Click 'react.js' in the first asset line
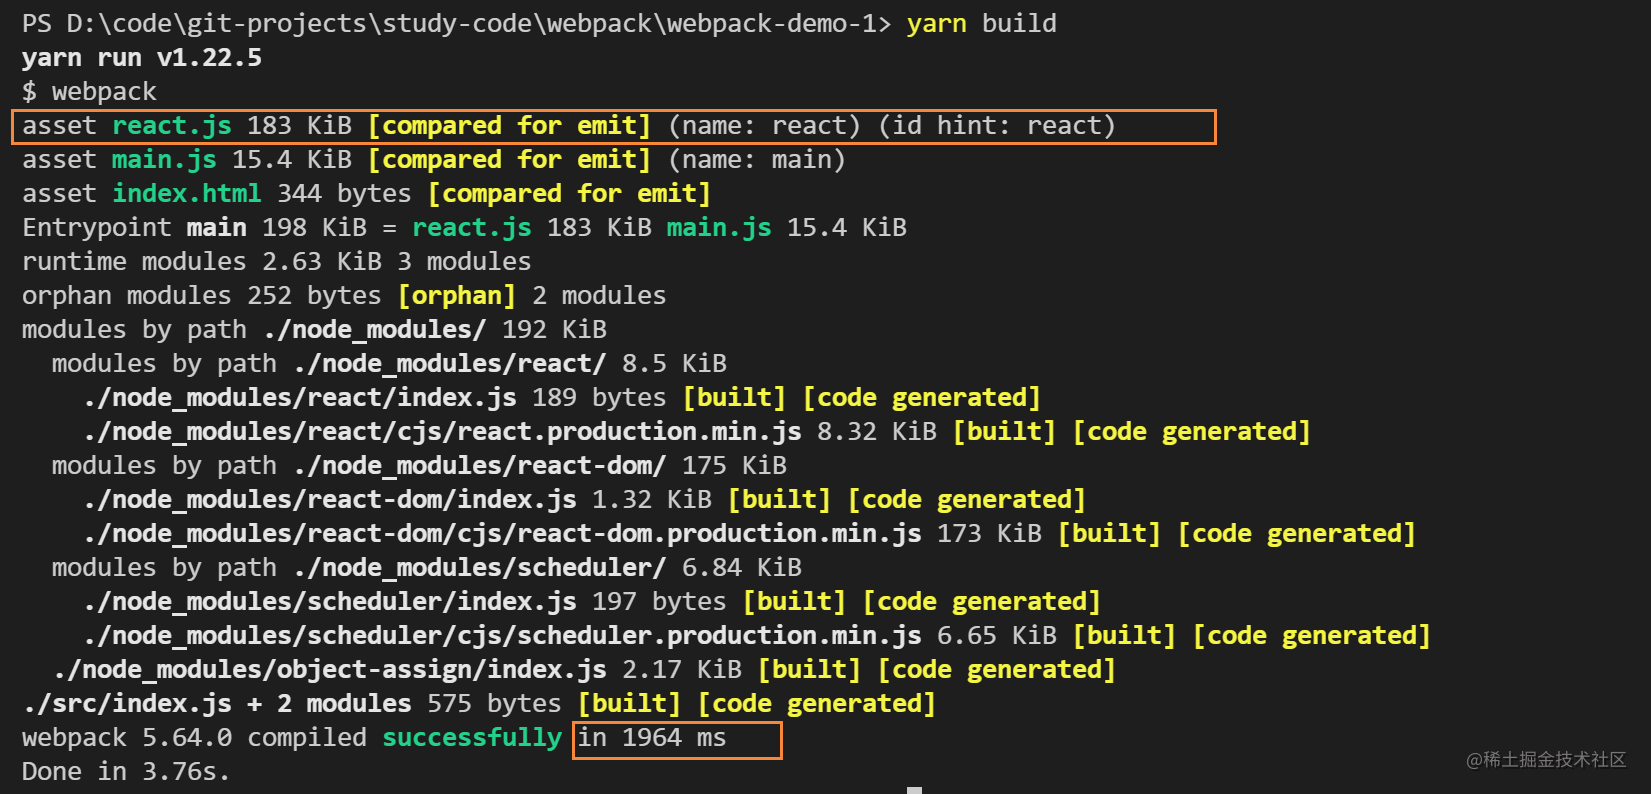1651x794 pixels. [171, 125]
